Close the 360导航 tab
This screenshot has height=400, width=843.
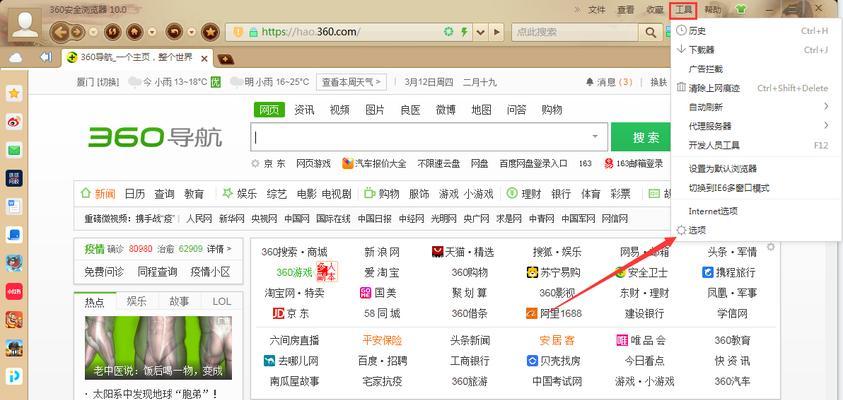(x=204, y=58)
